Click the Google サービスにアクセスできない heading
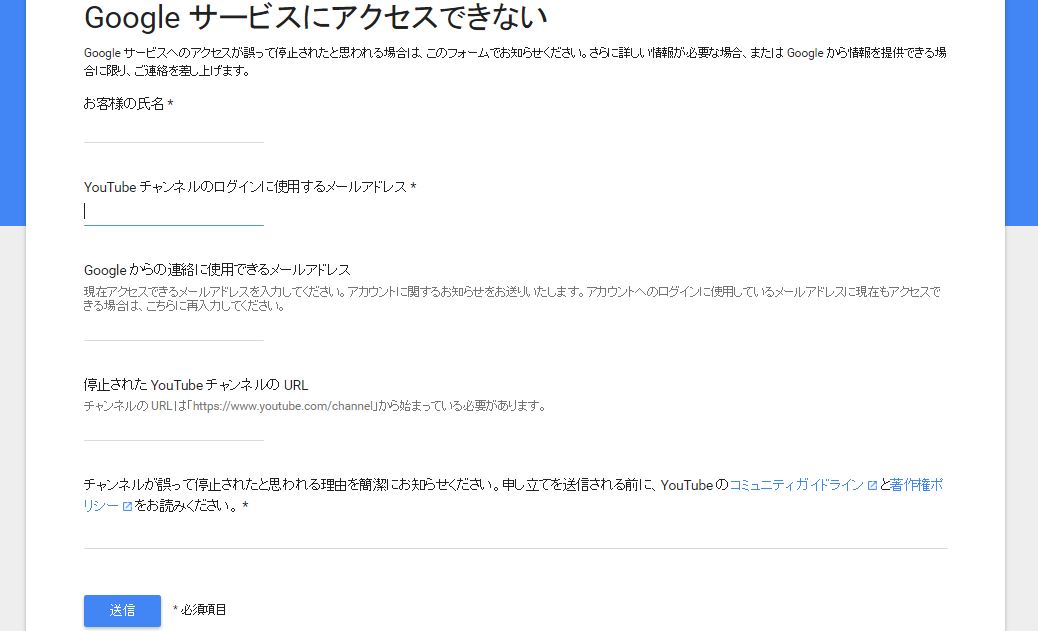Viewport: 1038px width, 631px height. coord(316,18)
